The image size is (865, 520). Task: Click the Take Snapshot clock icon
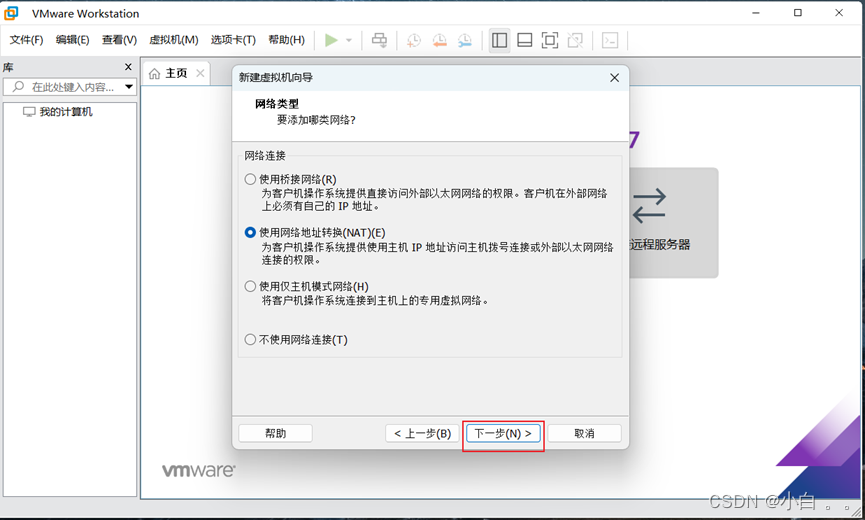(x=413, y=40)
